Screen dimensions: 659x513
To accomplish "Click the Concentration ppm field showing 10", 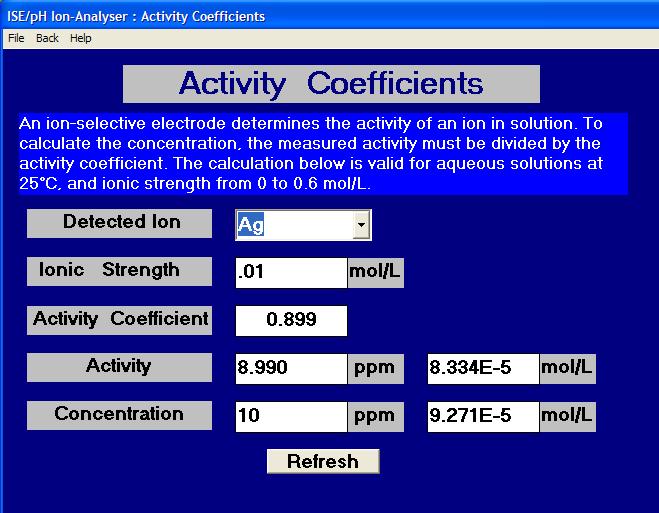I will point(291,416).
